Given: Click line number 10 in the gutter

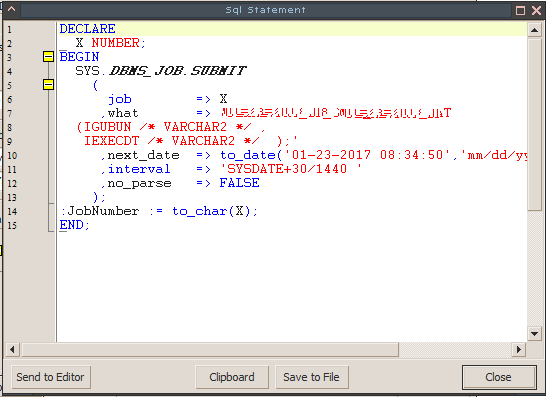Looking at the screenshot, I should [x=12, y=156].
